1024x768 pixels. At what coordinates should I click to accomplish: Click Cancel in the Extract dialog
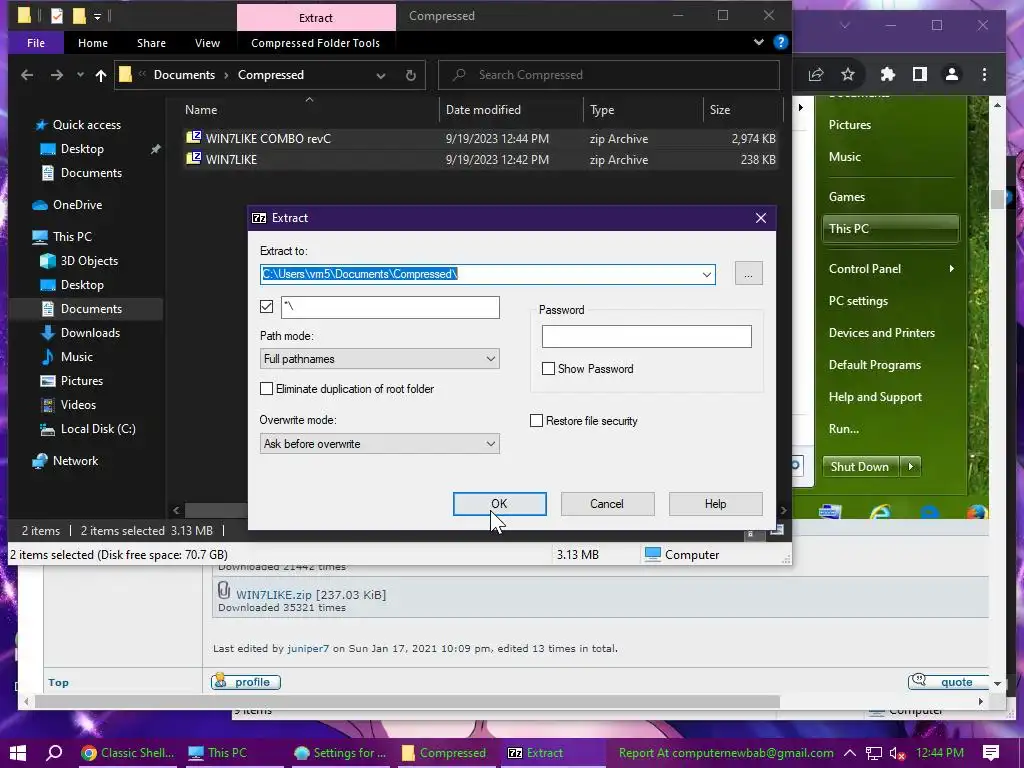(607, 504)
